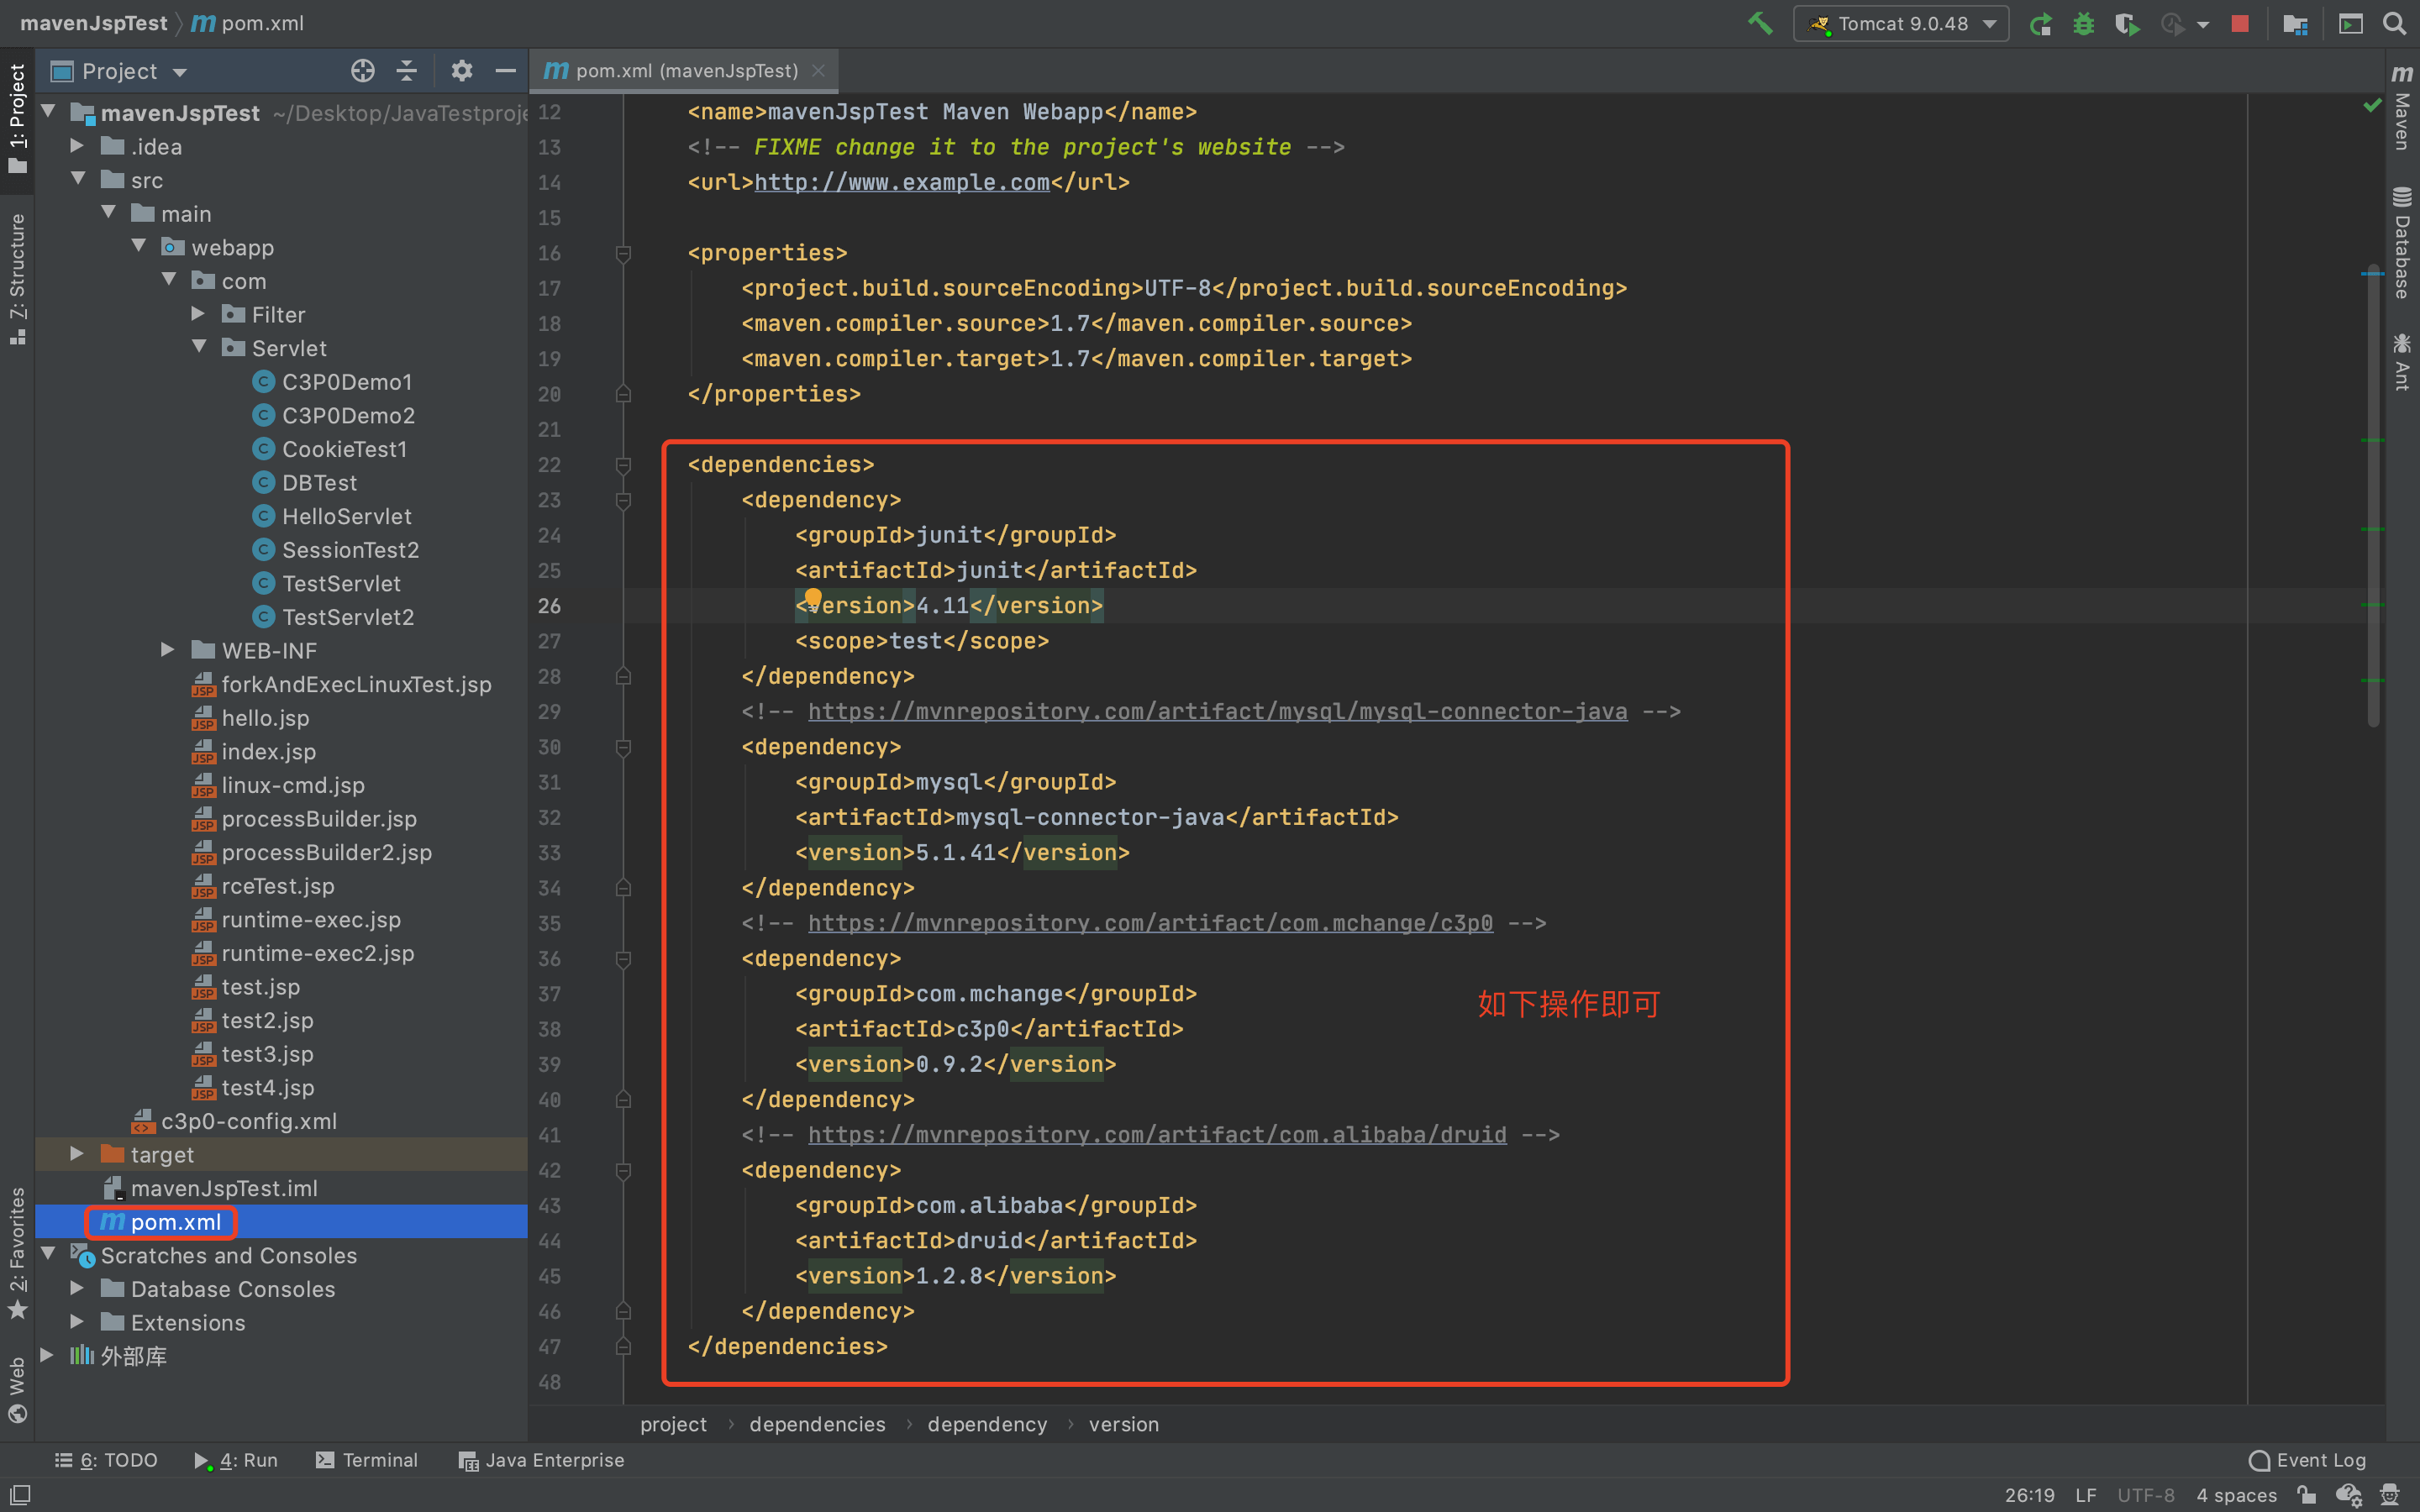Expand the WEB-INF folder
The width and height of the screenshot is (2420, 1512).
tap(168, 650)
